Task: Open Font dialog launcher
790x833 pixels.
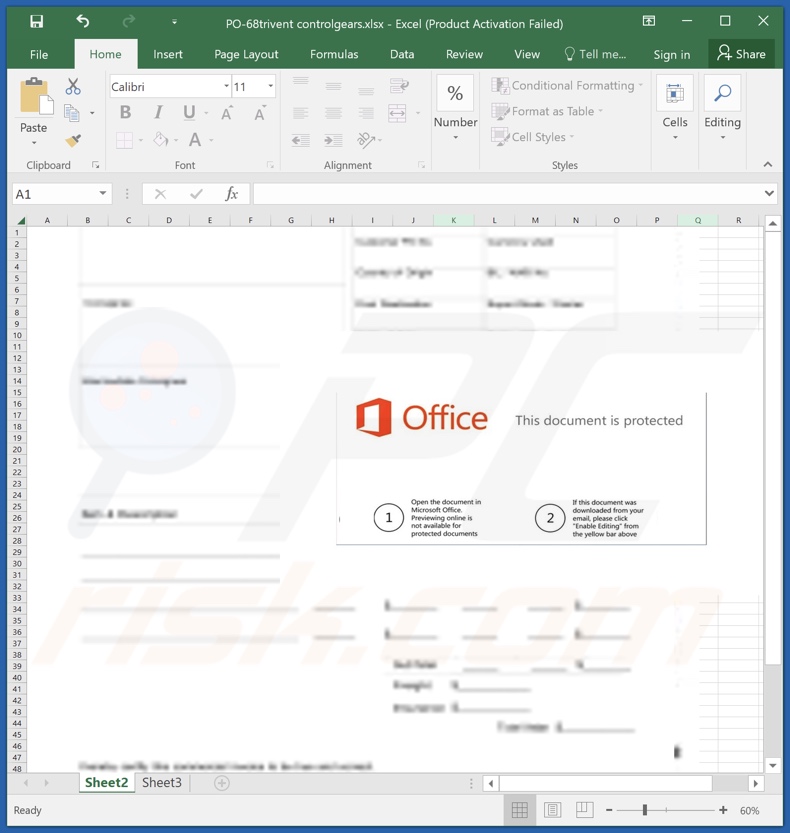Action: pyautogui.click(x=270, y=165)
